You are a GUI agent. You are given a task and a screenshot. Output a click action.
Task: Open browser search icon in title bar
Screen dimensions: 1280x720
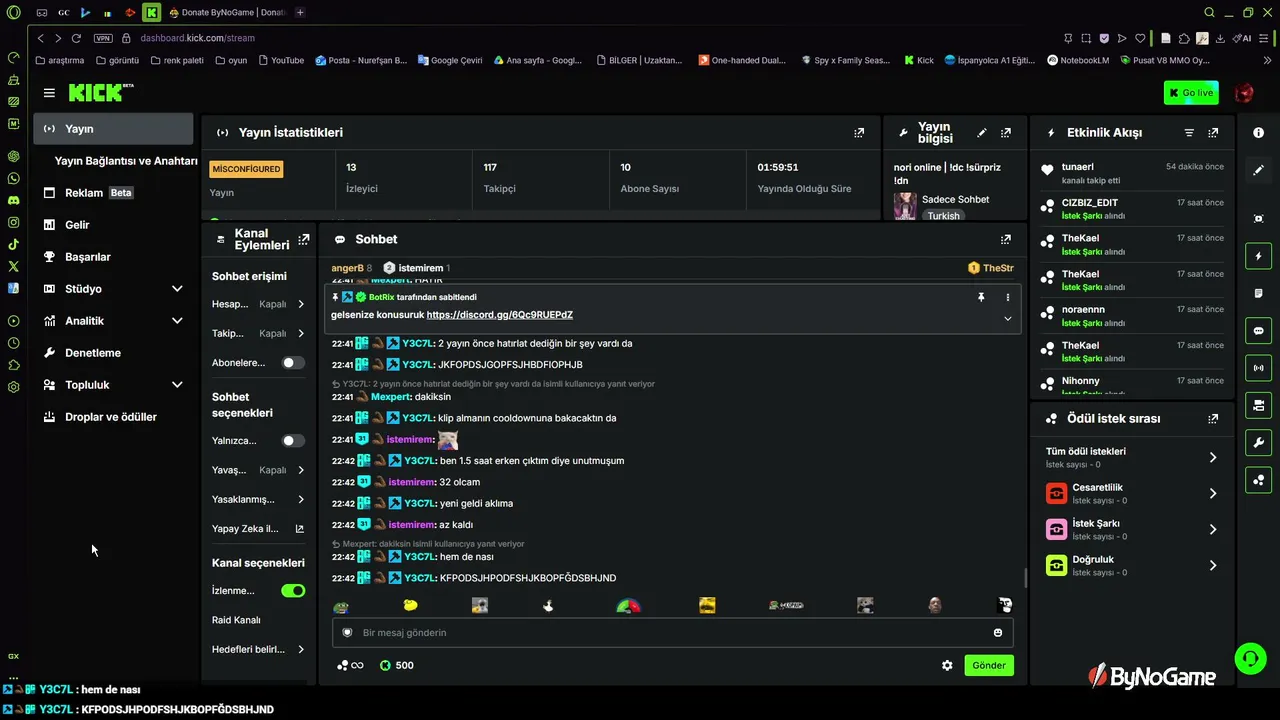[x=1209, y=12]
